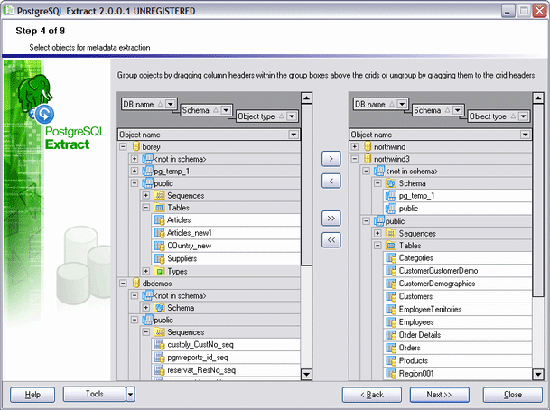
Task: Open the left Object name column dropdown
Action: 293,134
